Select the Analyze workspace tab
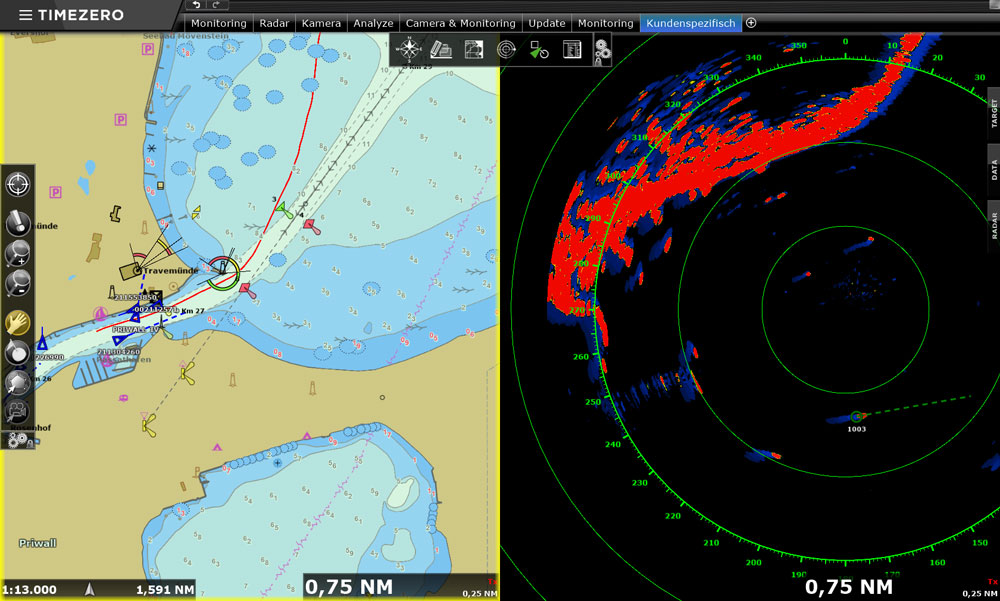Viewport: 1000px width, 601px height. pyautogui.click(x=373, y=23)
